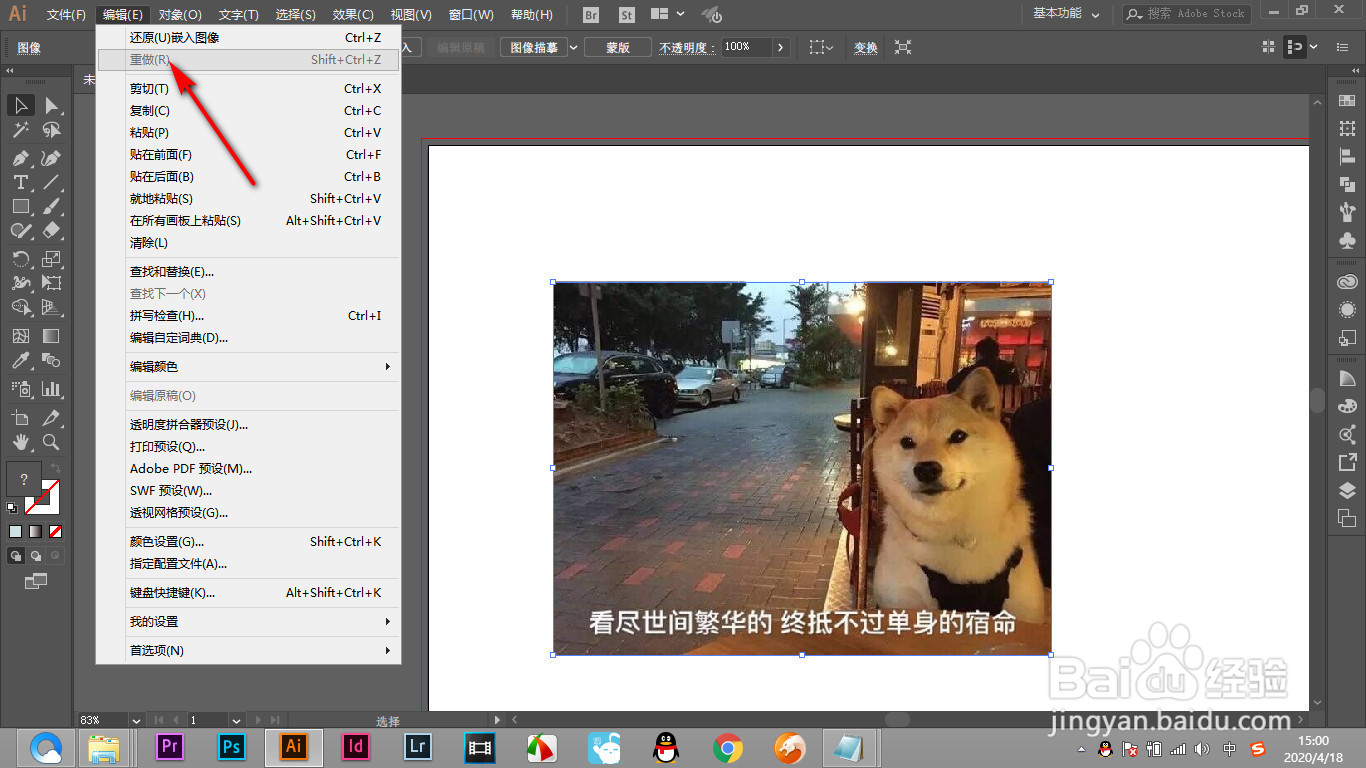1366x768 pixels.
Task: Select the Zoom magnifier tool
Action: click(51, 441)
